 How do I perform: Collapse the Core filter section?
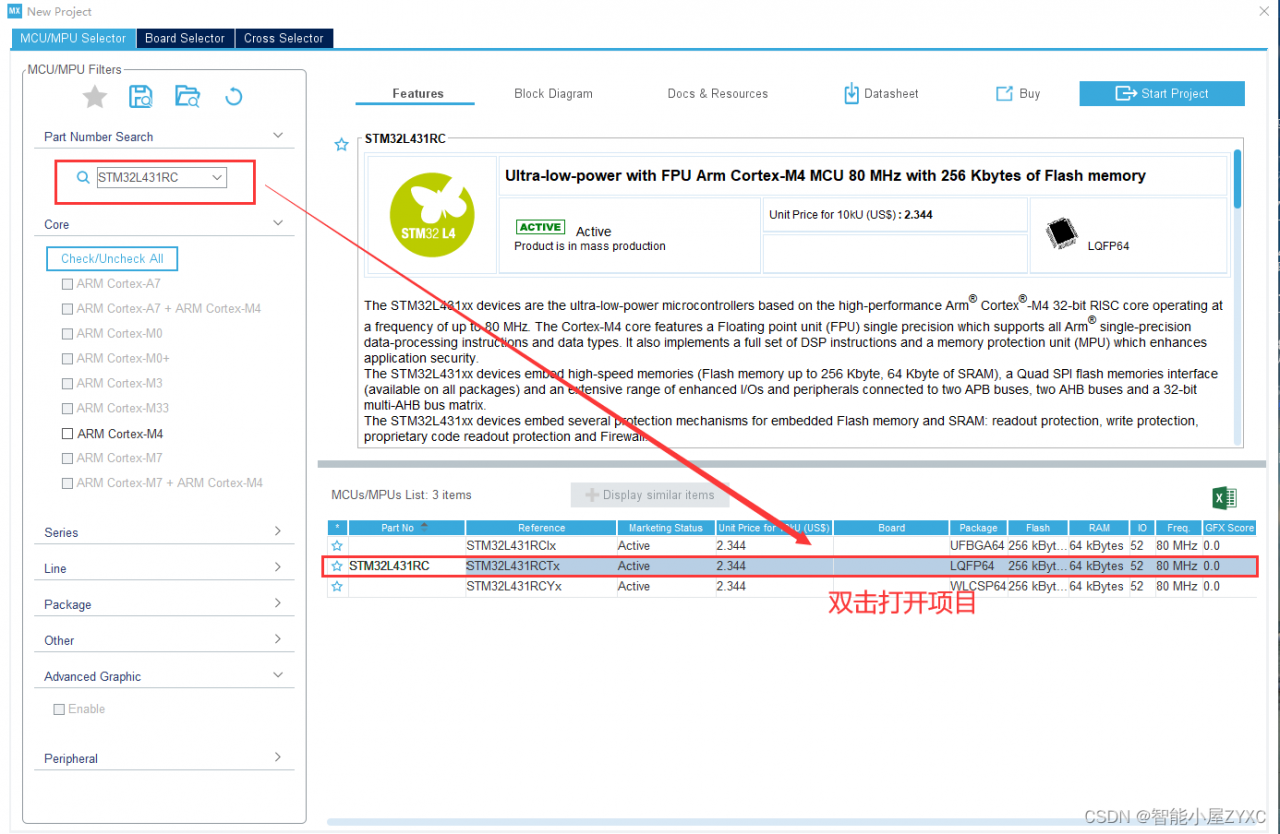(x=278, y=223)
